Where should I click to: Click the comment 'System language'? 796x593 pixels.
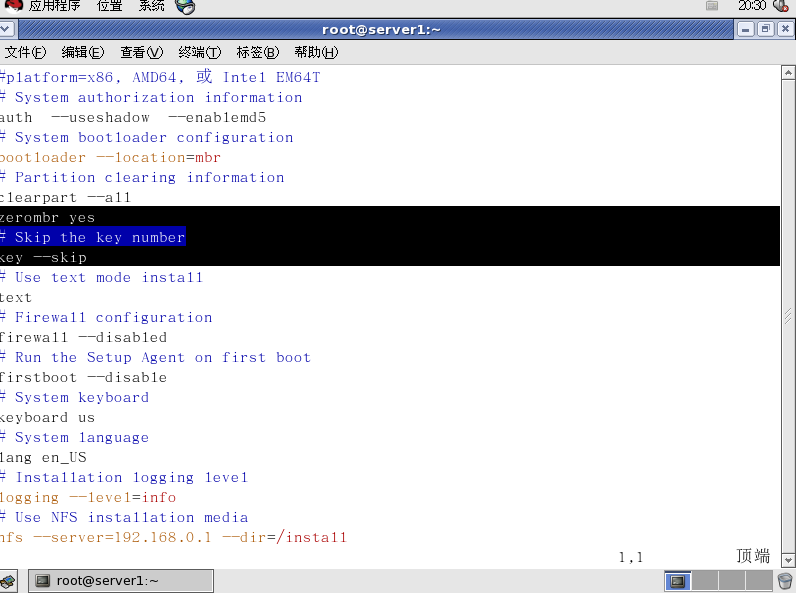pyautogui.click(x=82, y=438)
